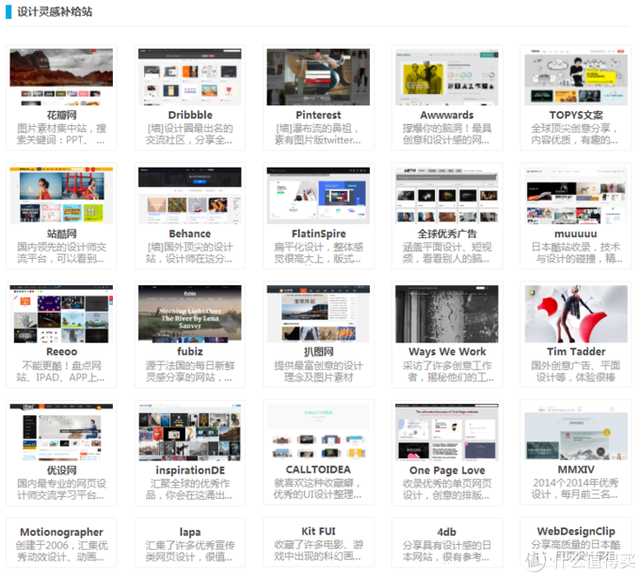Click description '撑爆你的脑洞！最具创意和设计感的网...'
This screenshot has width=640, height=577.
click(x=447, y=134)
